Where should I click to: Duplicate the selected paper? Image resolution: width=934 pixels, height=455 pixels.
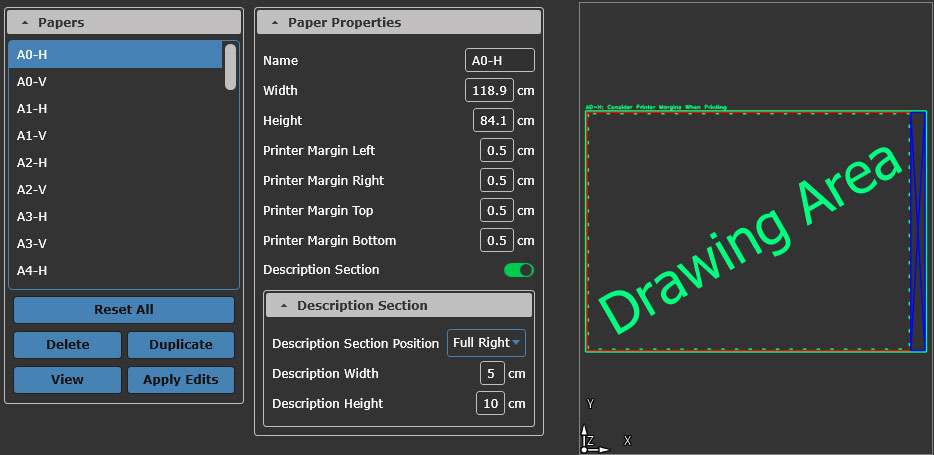point(180,345)
